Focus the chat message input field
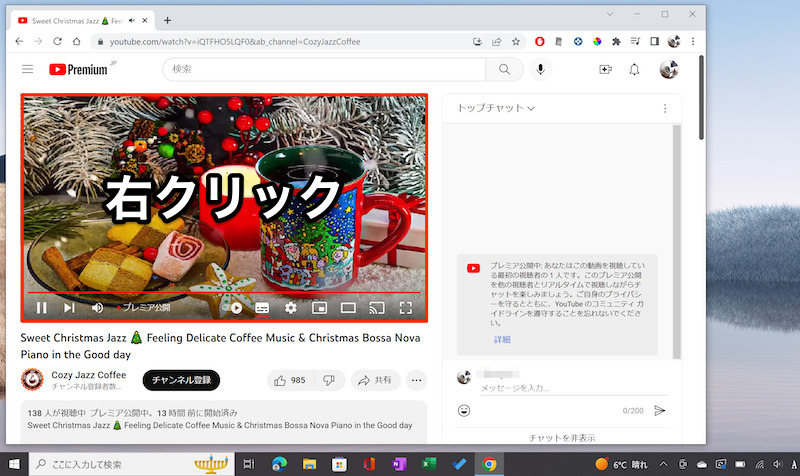This screenshot has height=476, width=800. [x=560, y=388]
